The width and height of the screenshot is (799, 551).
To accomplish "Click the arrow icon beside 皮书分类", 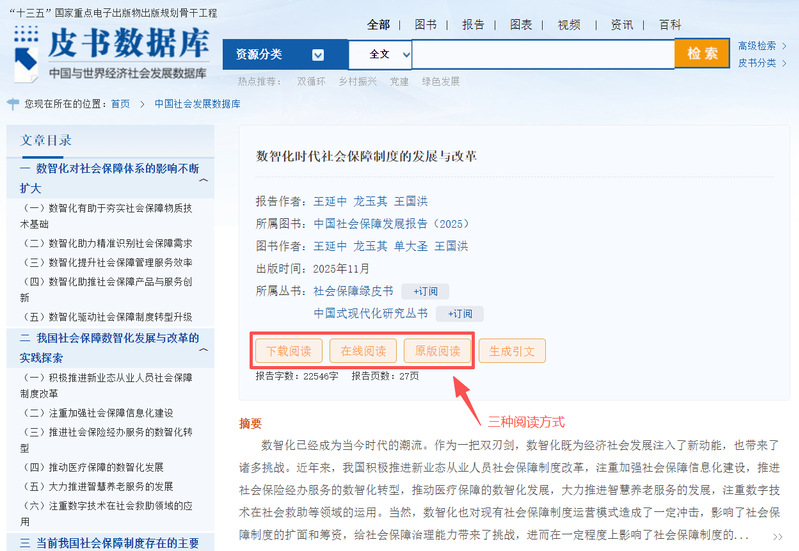I will [785, 63].
